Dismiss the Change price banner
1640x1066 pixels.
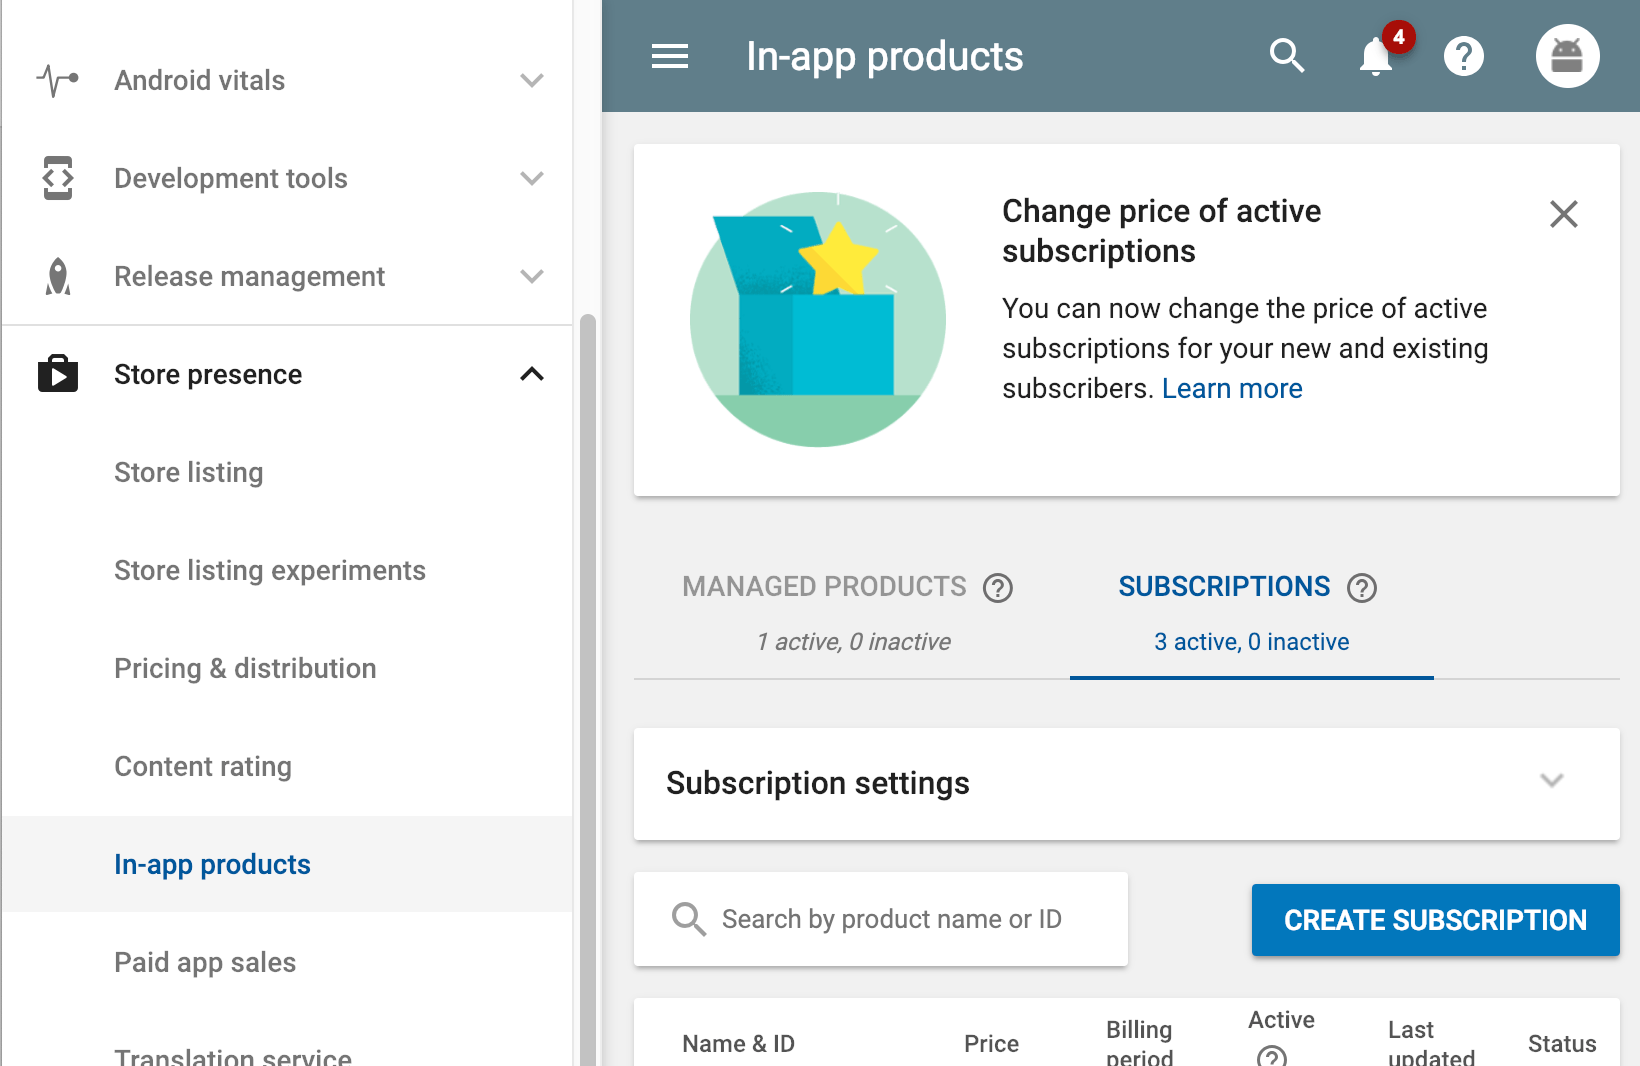click(x=1564, y=214)
